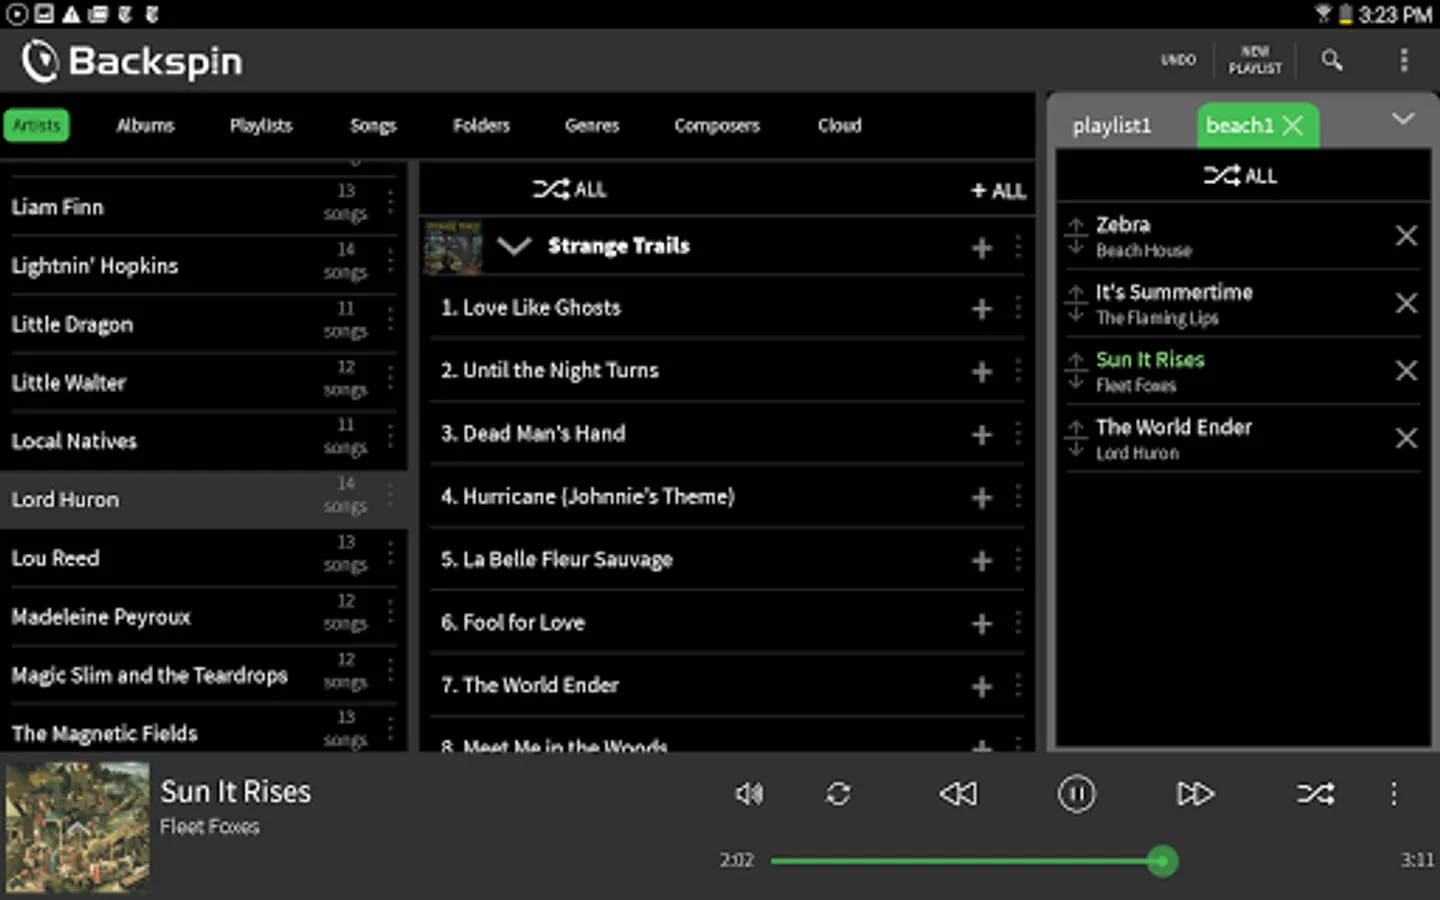
Task: Remove The World Ender from the playlist
Action: tap(1406, 438)
